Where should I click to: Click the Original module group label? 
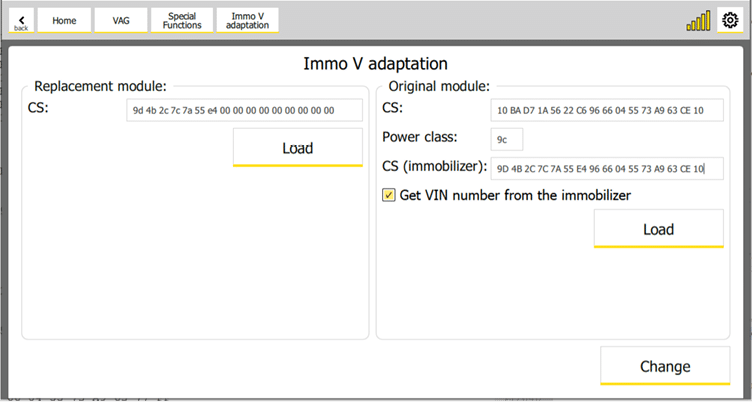click(x=438, y=86)
